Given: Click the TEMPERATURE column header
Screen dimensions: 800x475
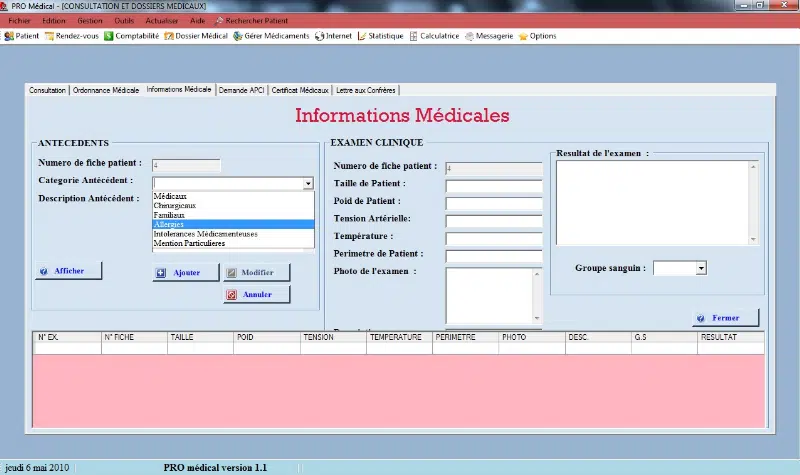Looking at the screenshot, I should 399,337.
